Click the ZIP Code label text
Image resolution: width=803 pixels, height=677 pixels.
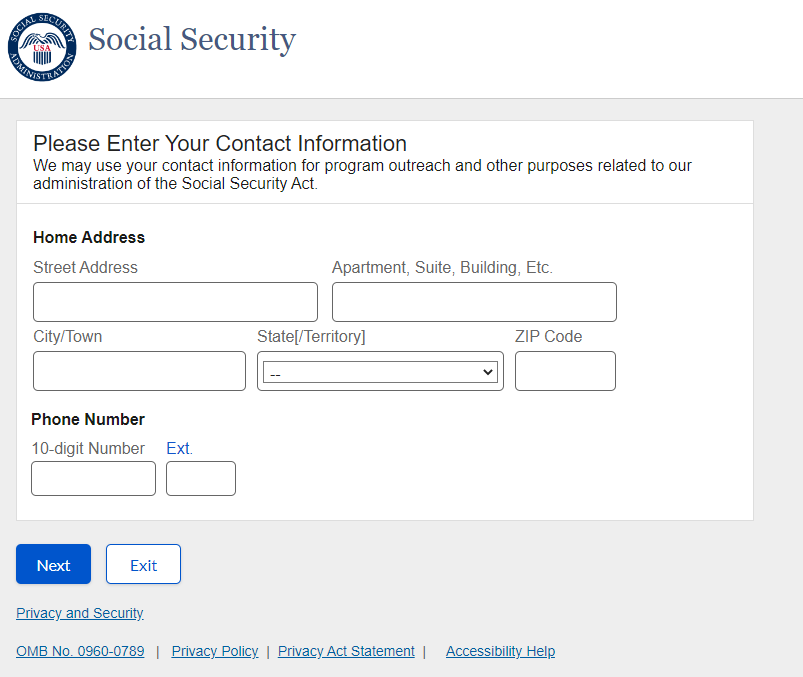pyautogui.click(x=548, y=336)
